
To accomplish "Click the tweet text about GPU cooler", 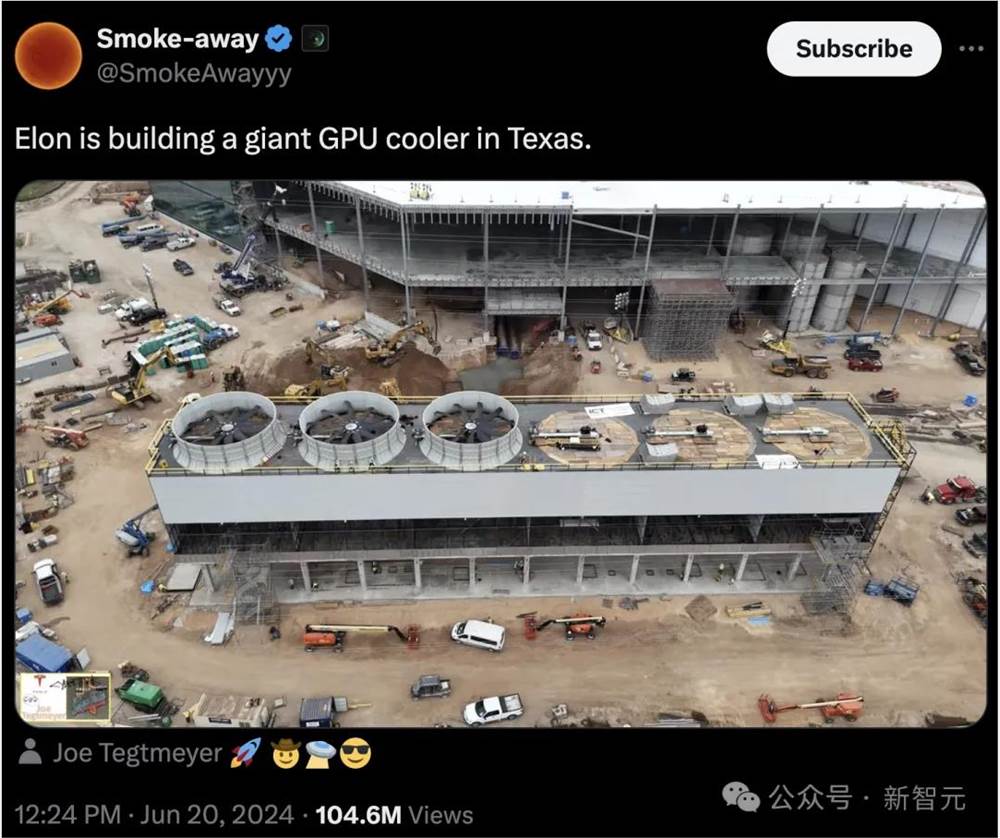I will pos(302,138).
